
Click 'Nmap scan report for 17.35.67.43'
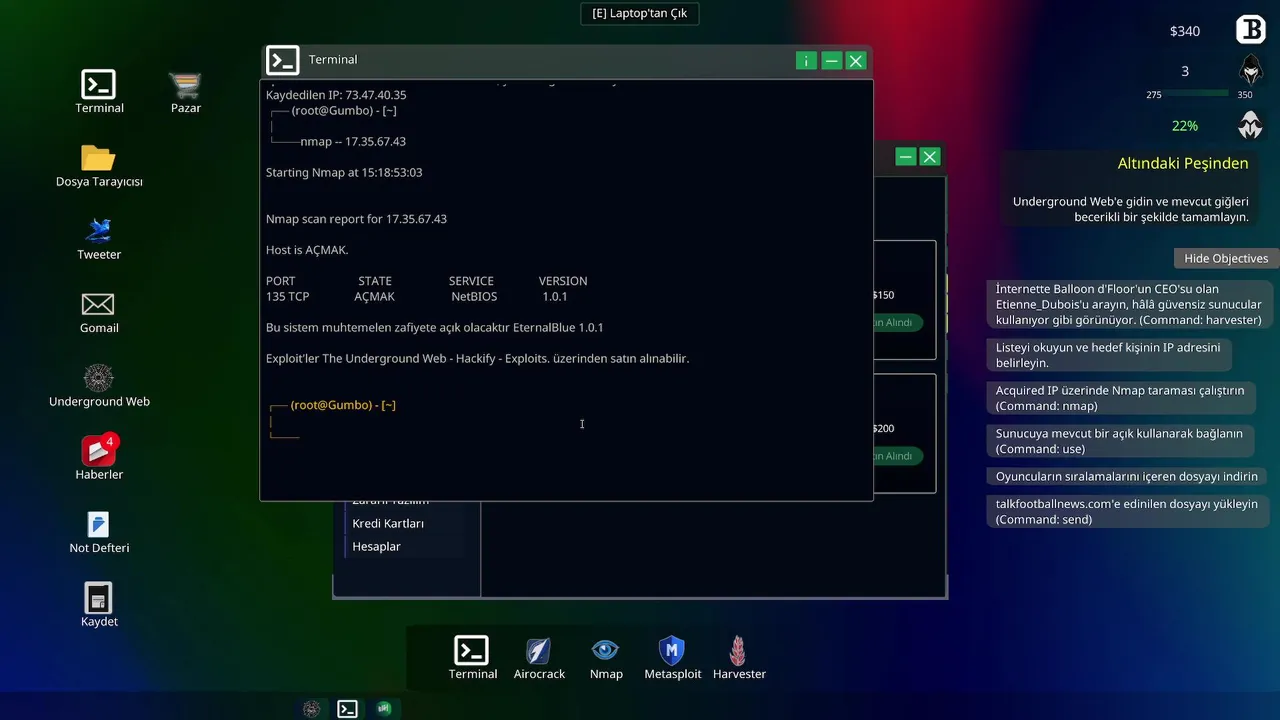356,219
